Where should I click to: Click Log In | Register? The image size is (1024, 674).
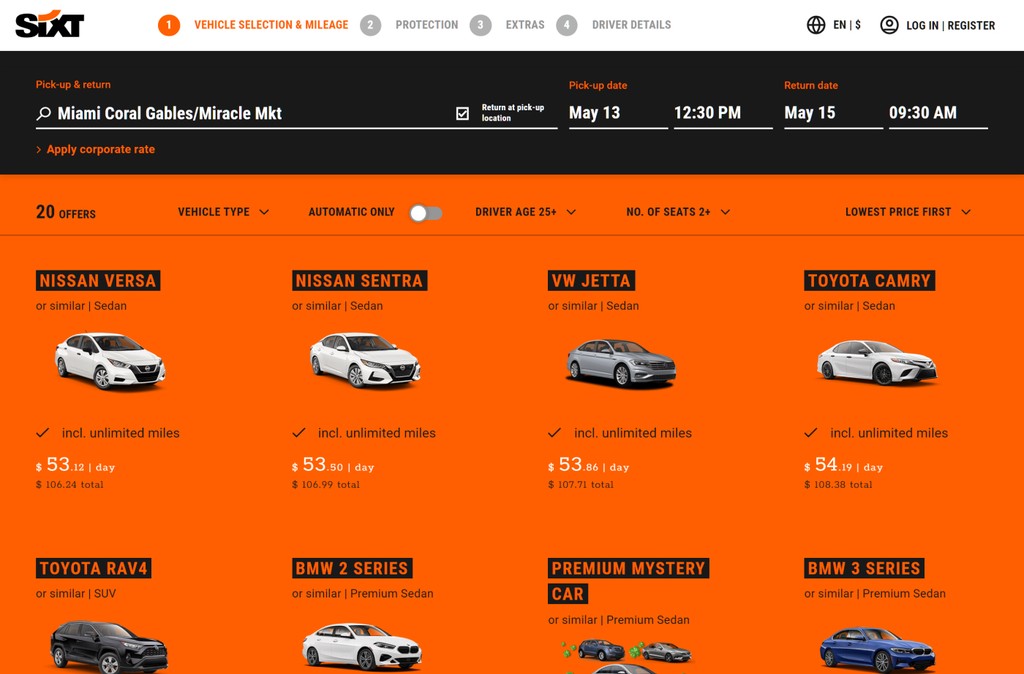click(x=950, y=25)
